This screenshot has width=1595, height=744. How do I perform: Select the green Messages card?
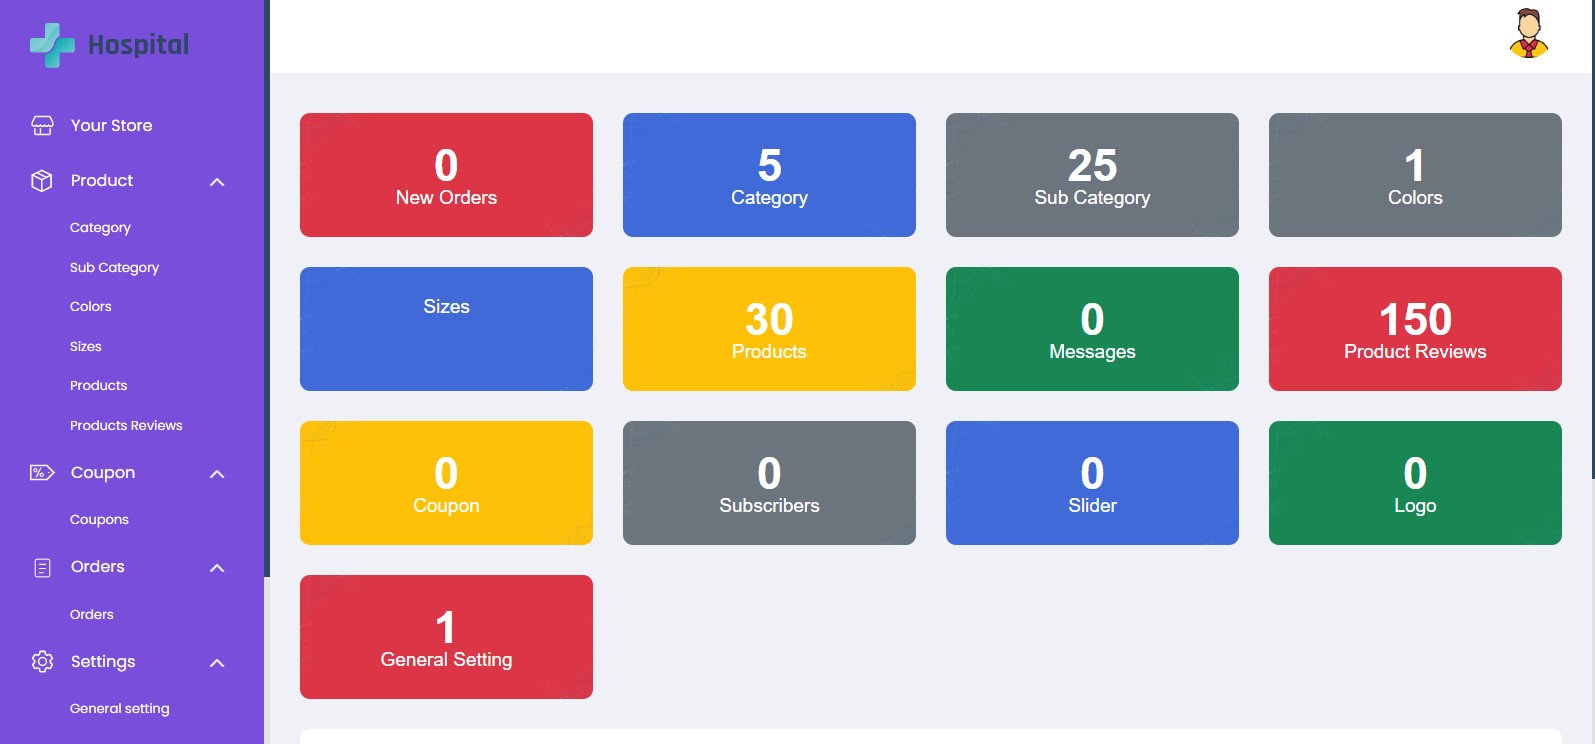[1092, 329]
